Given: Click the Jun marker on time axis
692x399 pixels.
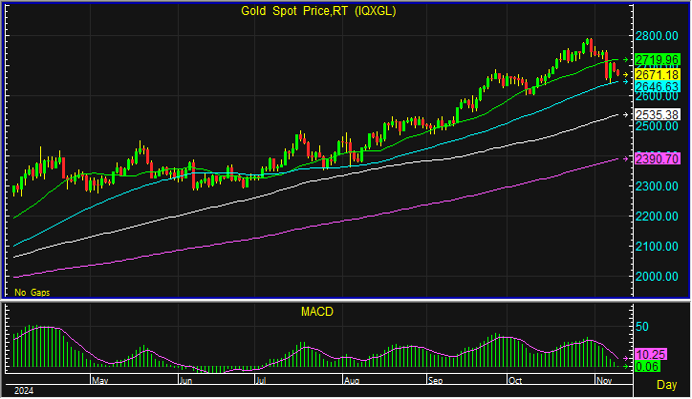Looking at the screenshot, I should 186,380.
